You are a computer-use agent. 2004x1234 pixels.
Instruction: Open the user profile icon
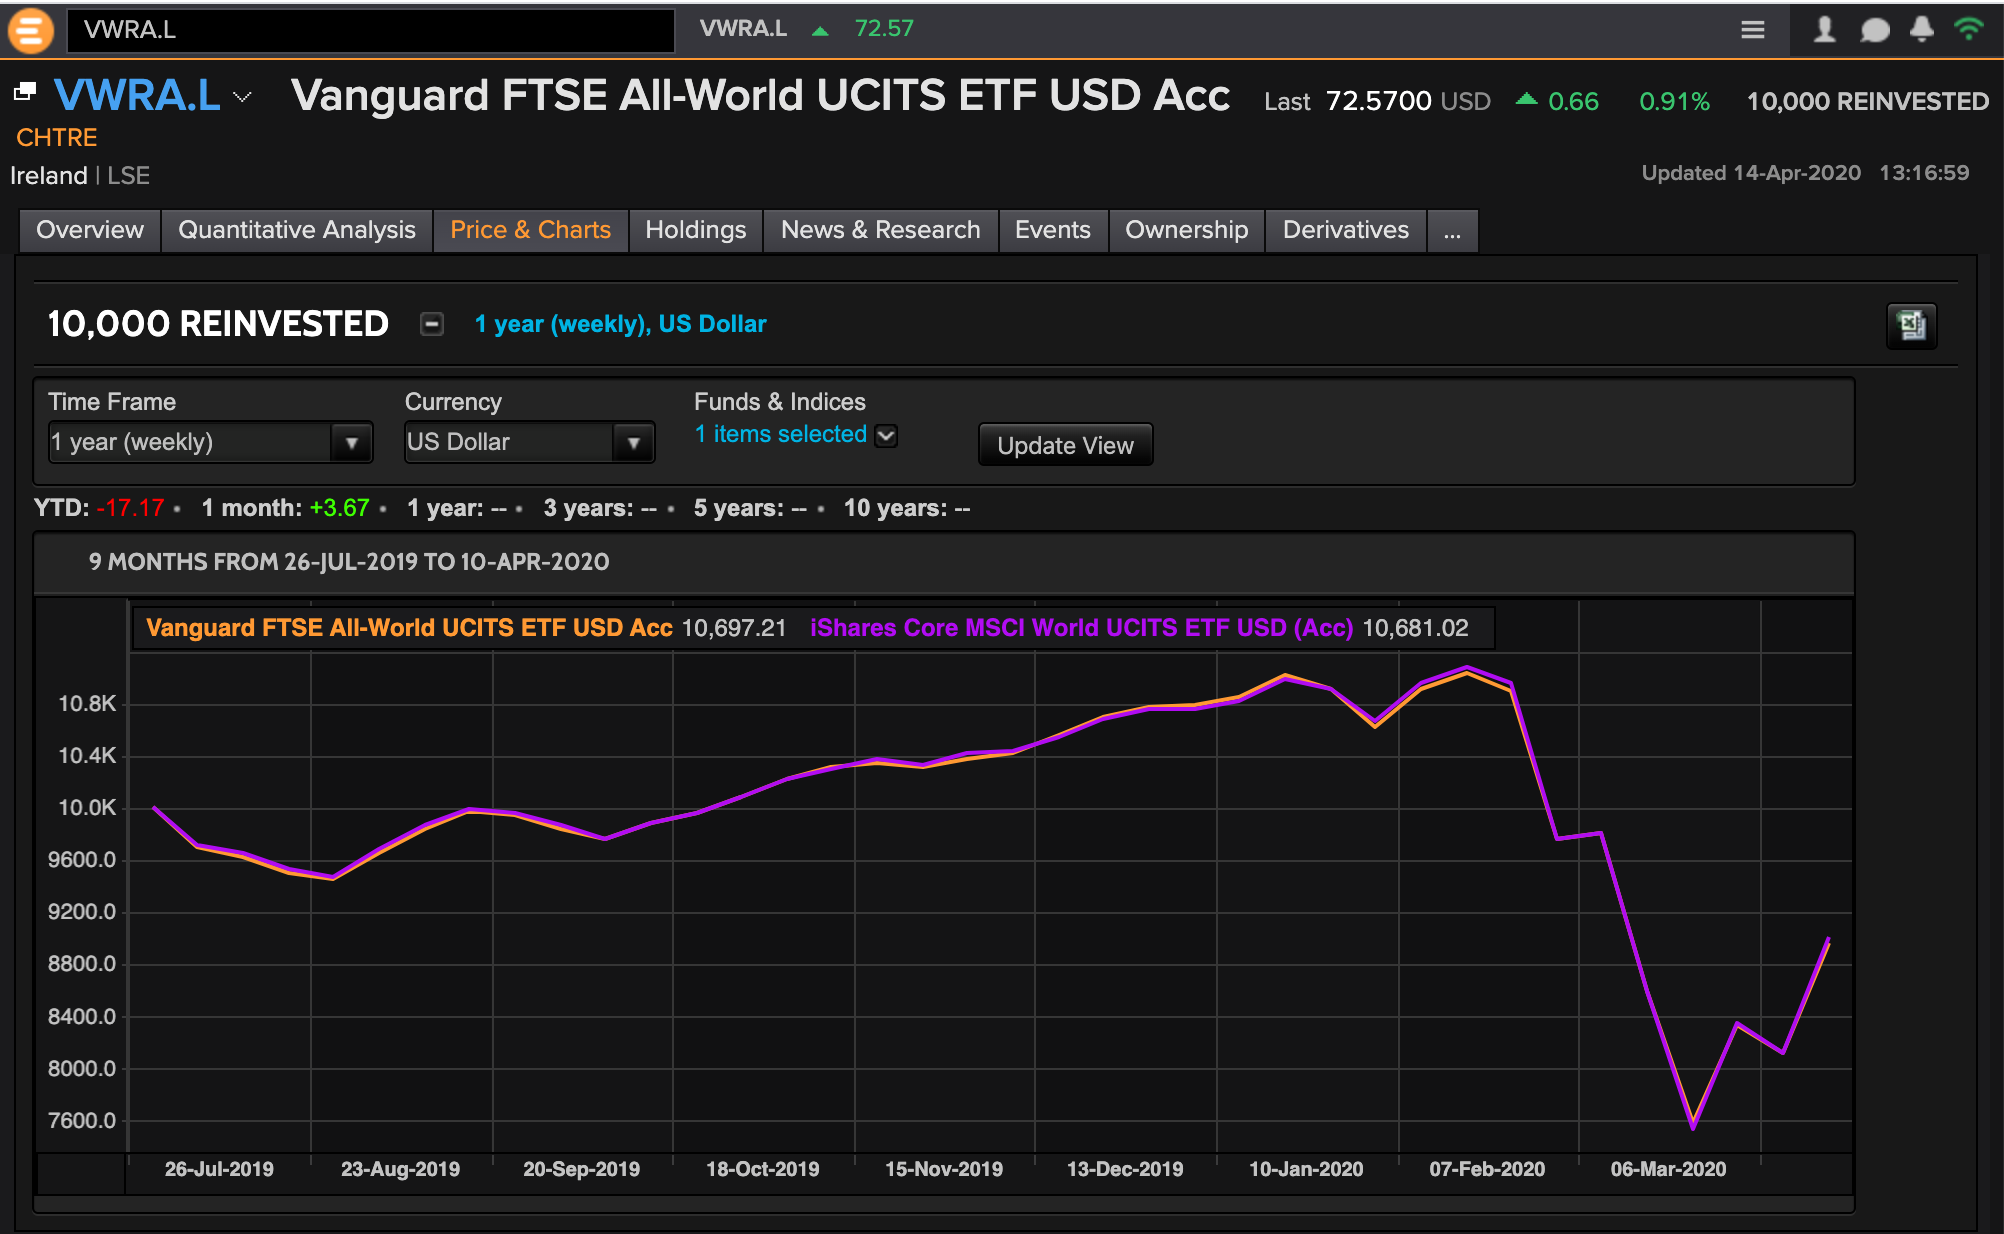(x=1825, y=29)
